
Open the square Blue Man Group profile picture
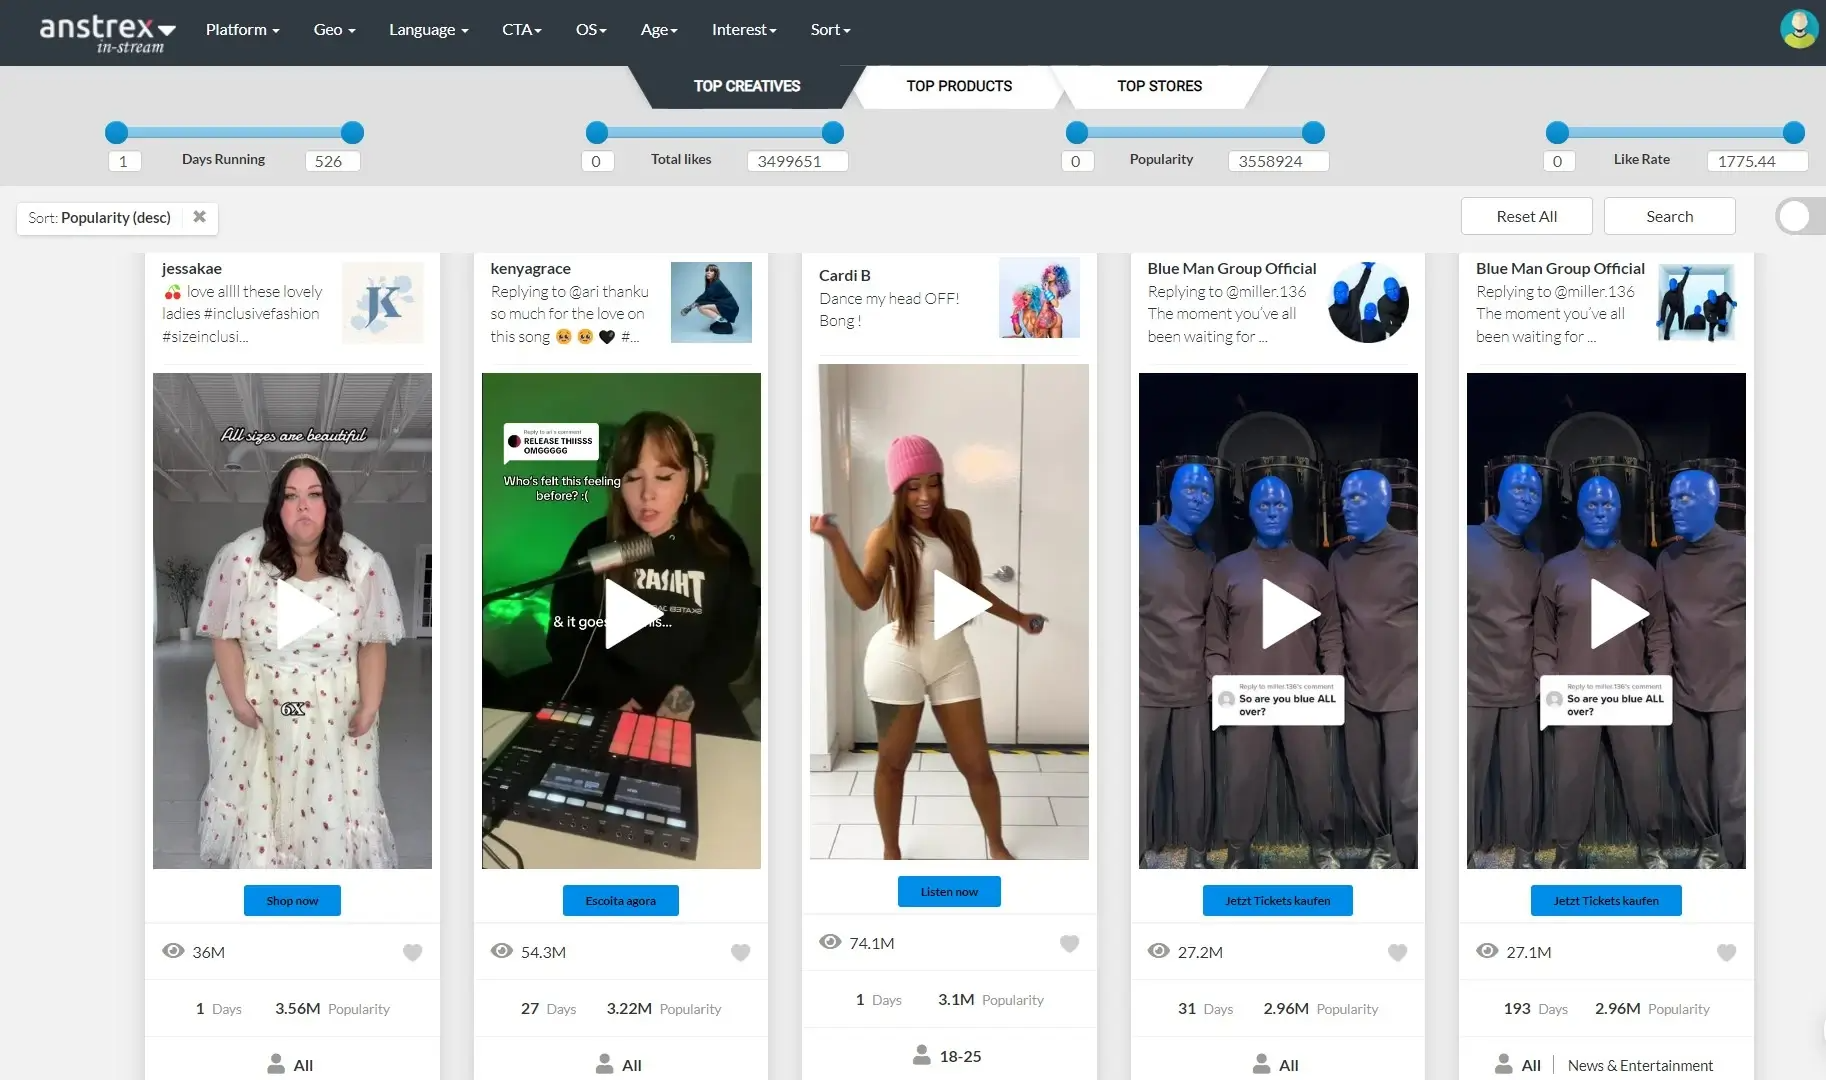1696,303
